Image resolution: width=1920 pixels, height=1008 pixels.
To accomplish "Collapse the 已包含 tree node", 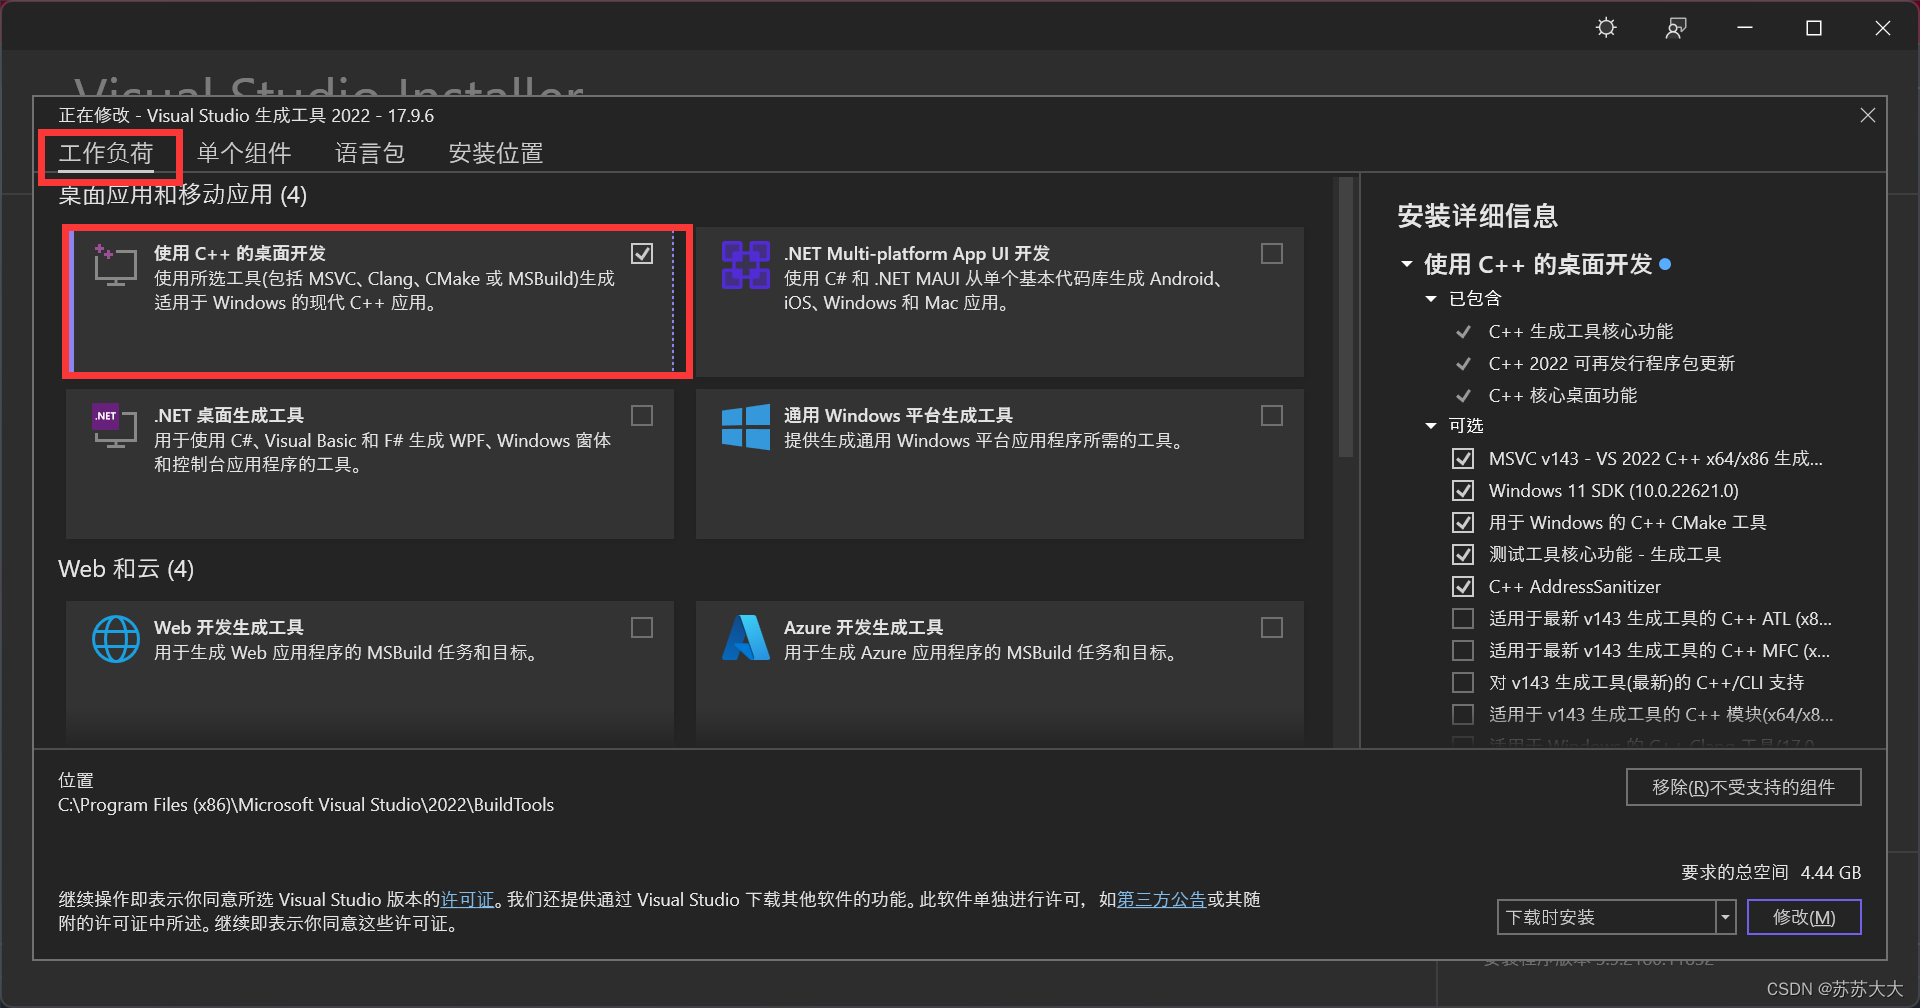I will 1431,299.
